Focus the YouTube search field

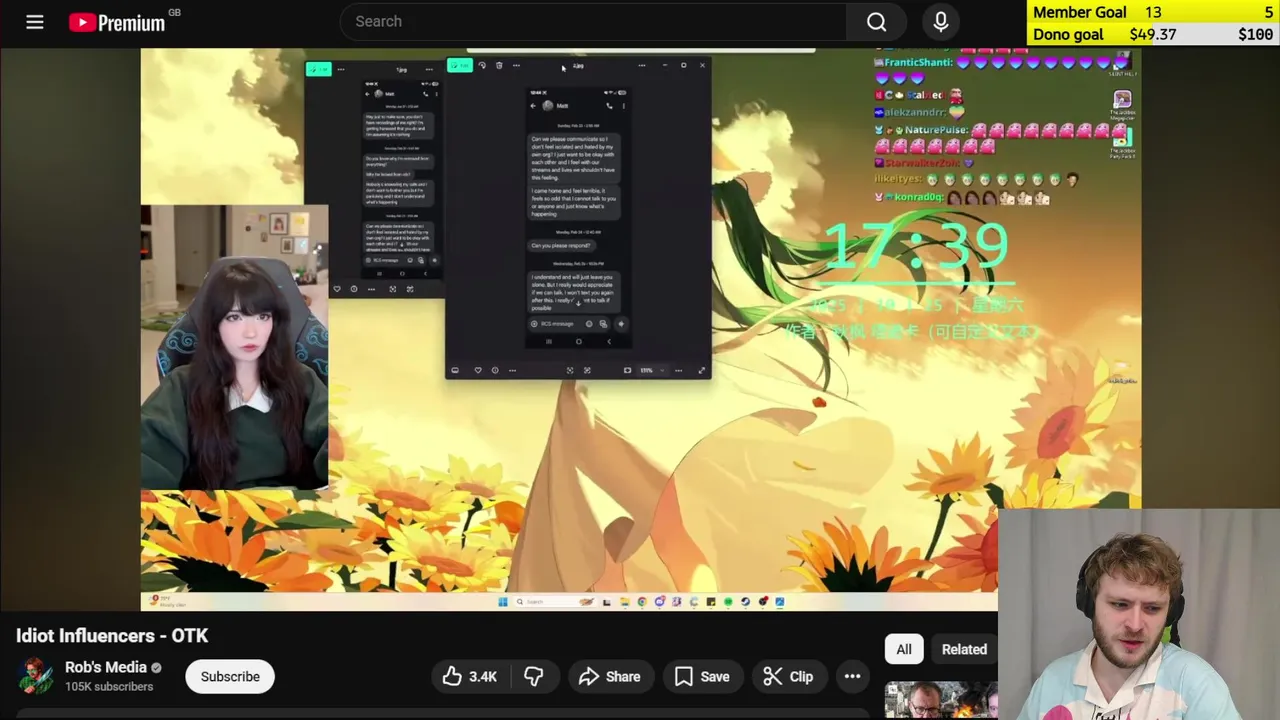pyautogui.click(x=594, y=21)
